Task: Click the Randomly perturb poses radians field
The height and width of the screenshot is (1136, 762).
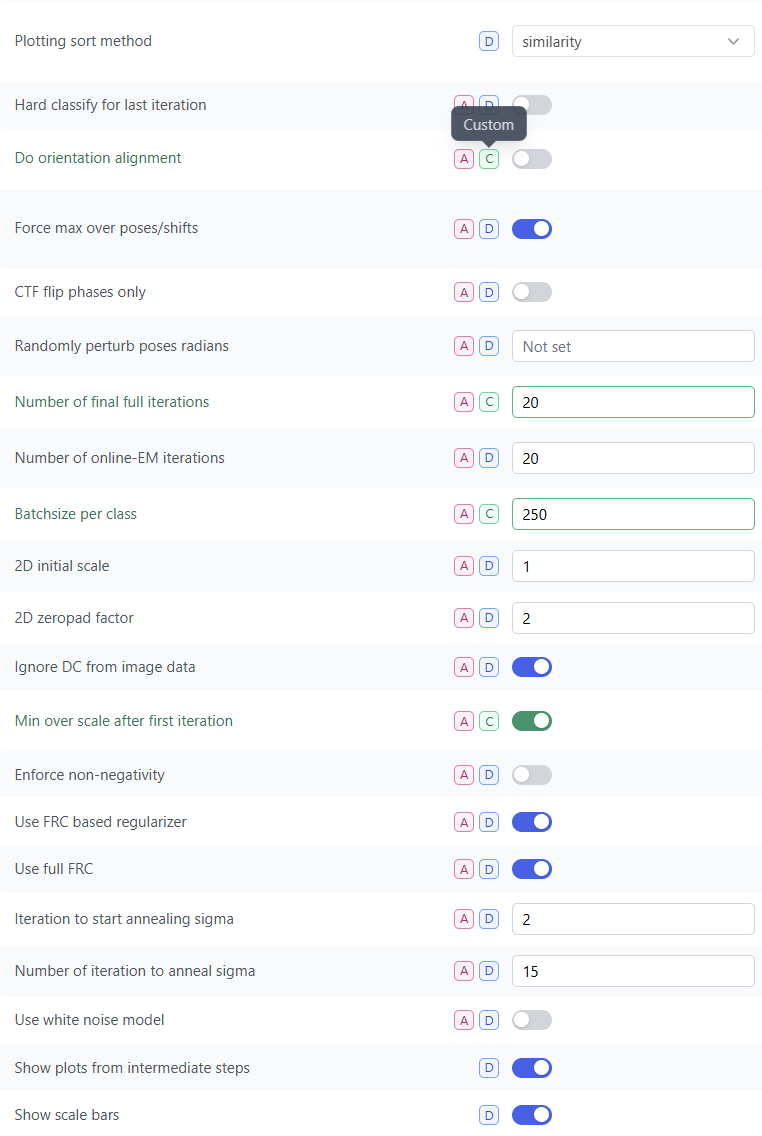Action: (x=633, y=346)
